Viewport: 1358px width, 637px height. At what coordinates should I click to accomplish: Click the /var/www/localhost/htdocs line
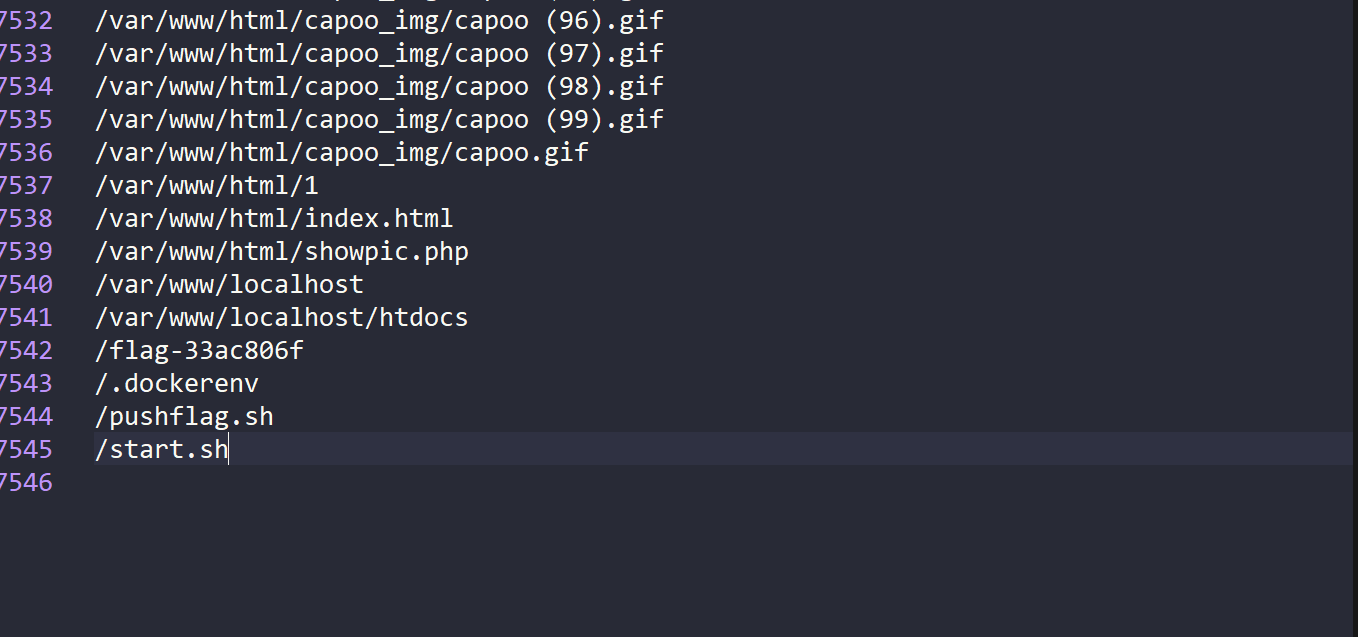(282, 317)
